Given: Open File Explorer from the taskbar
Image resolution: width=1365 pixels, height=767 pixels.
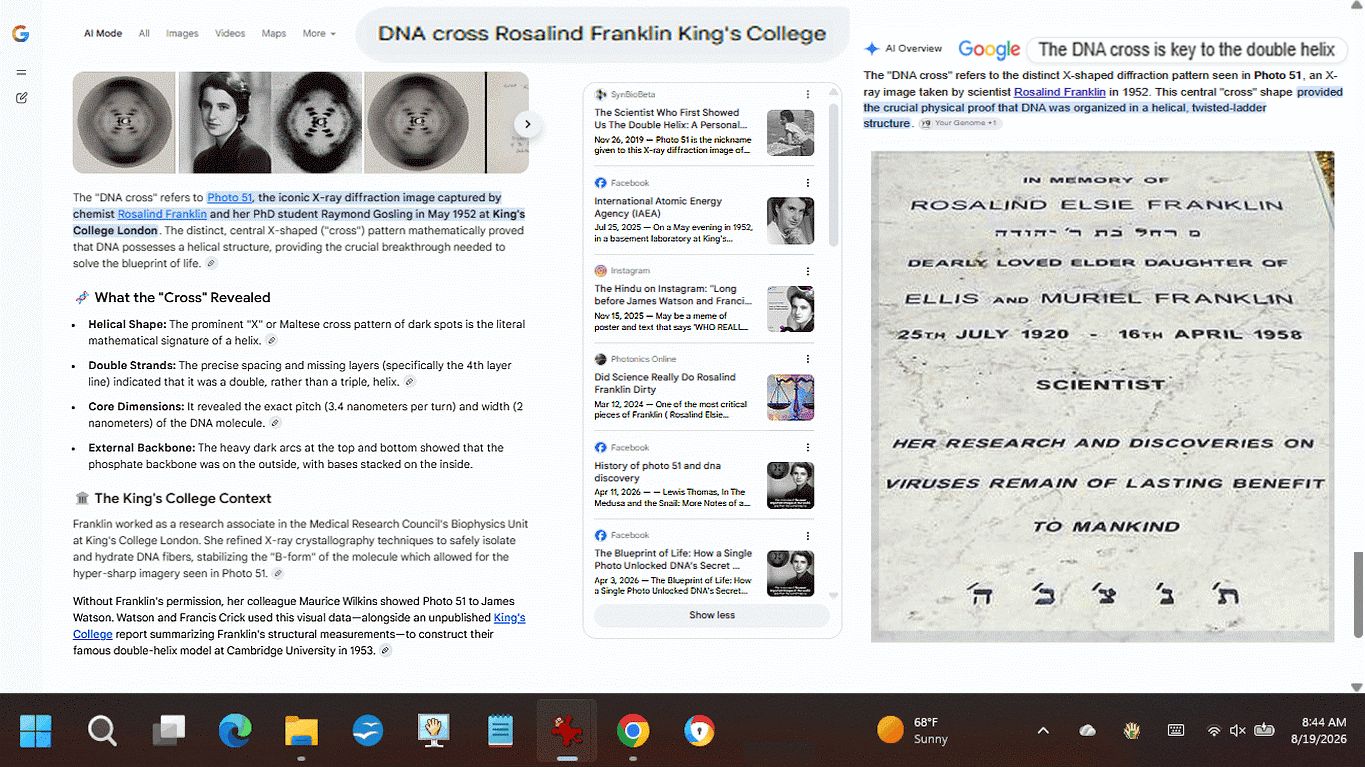Looking at the screenshot, I should (x=301, y=731).
